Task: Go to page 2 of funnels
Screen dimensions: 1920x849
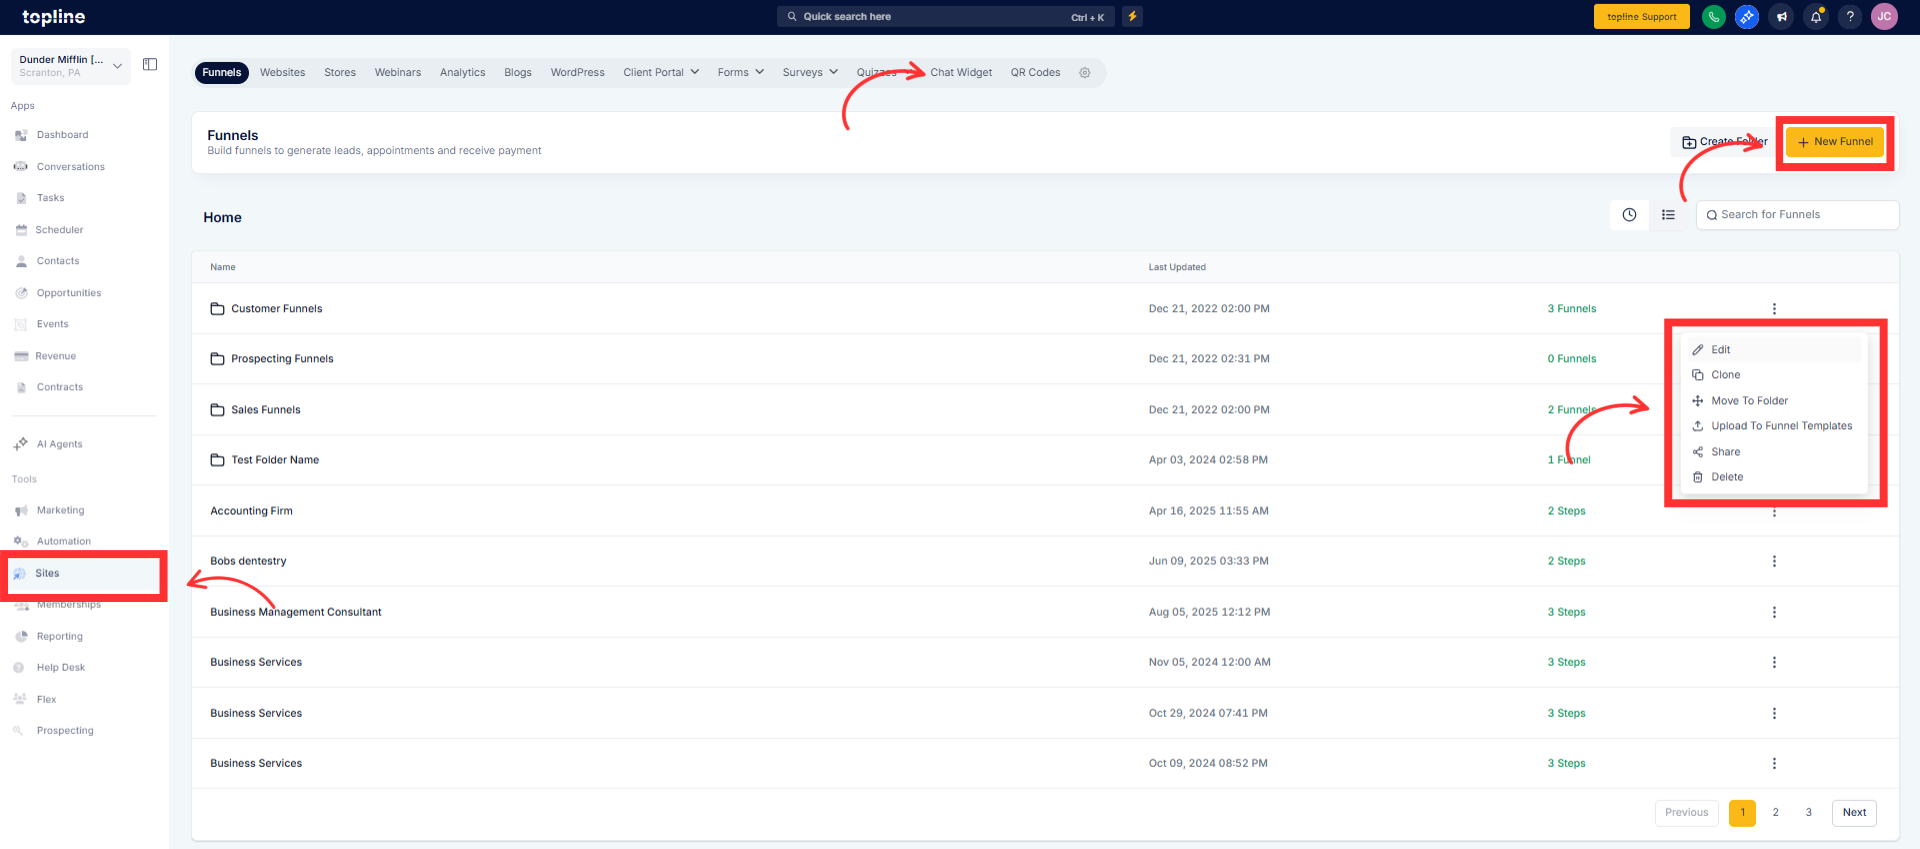Action: click(x=1776, y=813)
